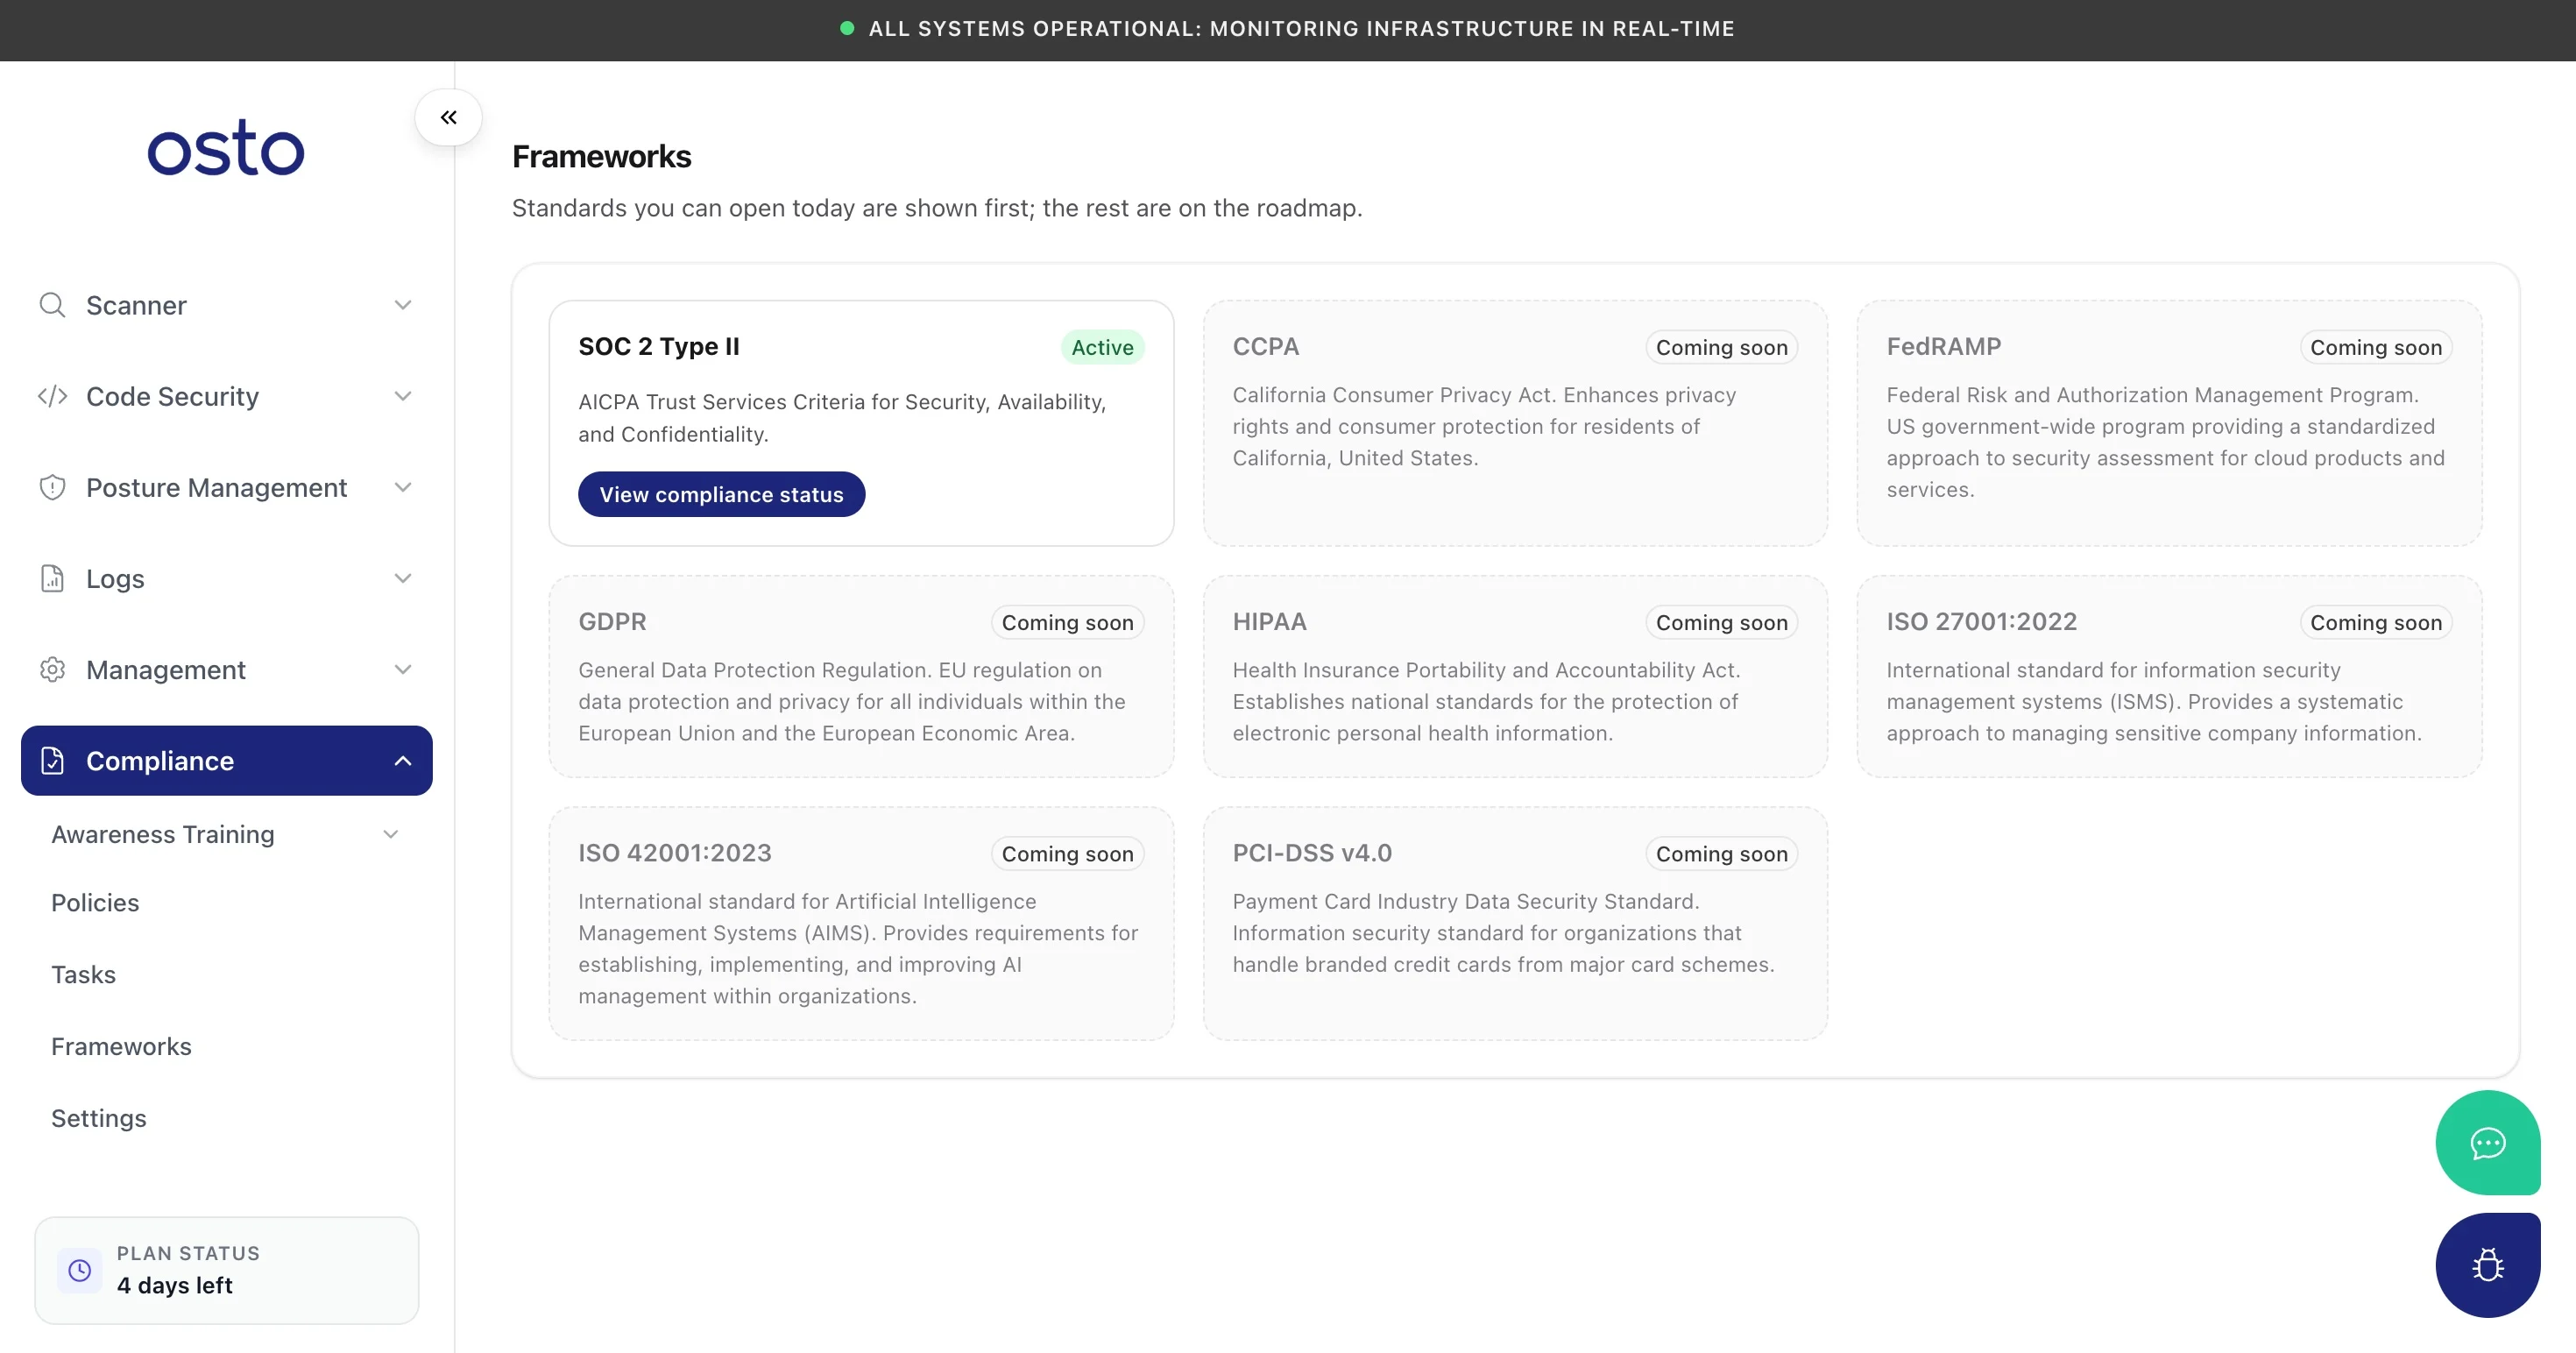
Task: Open the green chat support bubble
Action: click(2488, 1142)
